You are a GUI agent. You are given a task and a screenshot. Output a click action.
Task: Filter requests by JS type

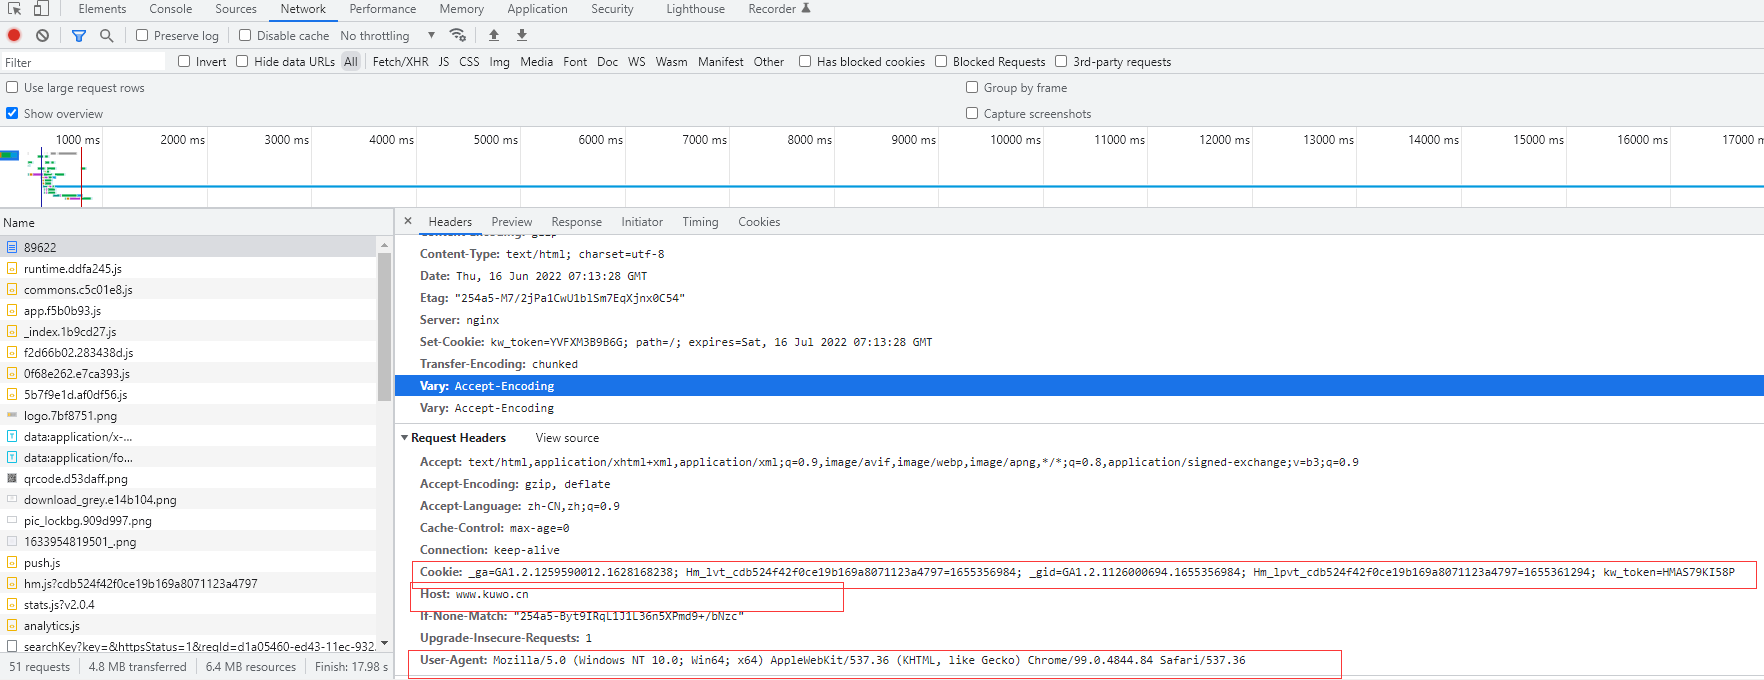click(444, 62)
